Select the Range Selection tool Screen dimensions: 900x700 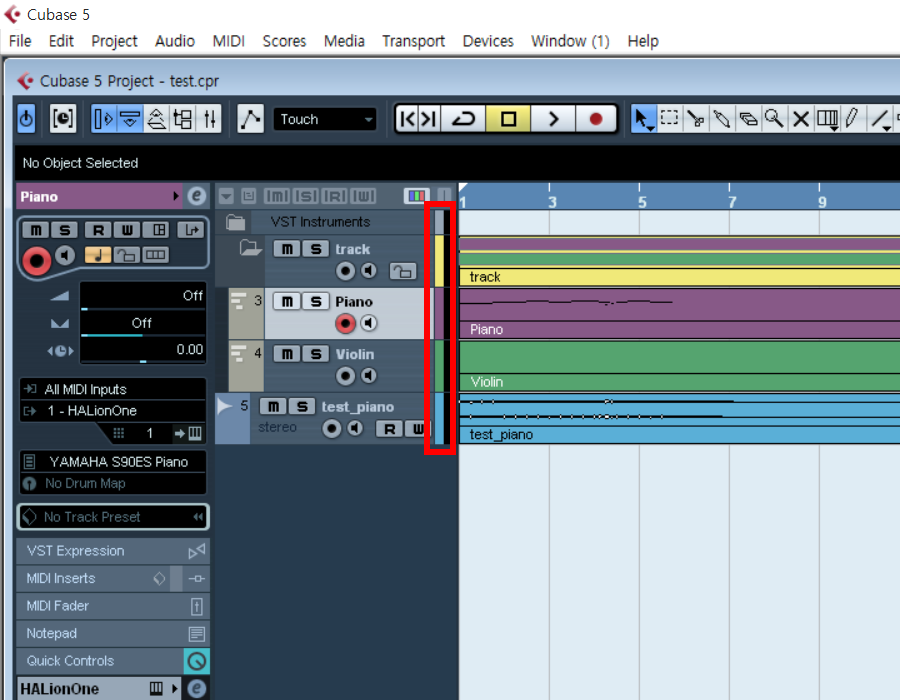pos(669,119)
